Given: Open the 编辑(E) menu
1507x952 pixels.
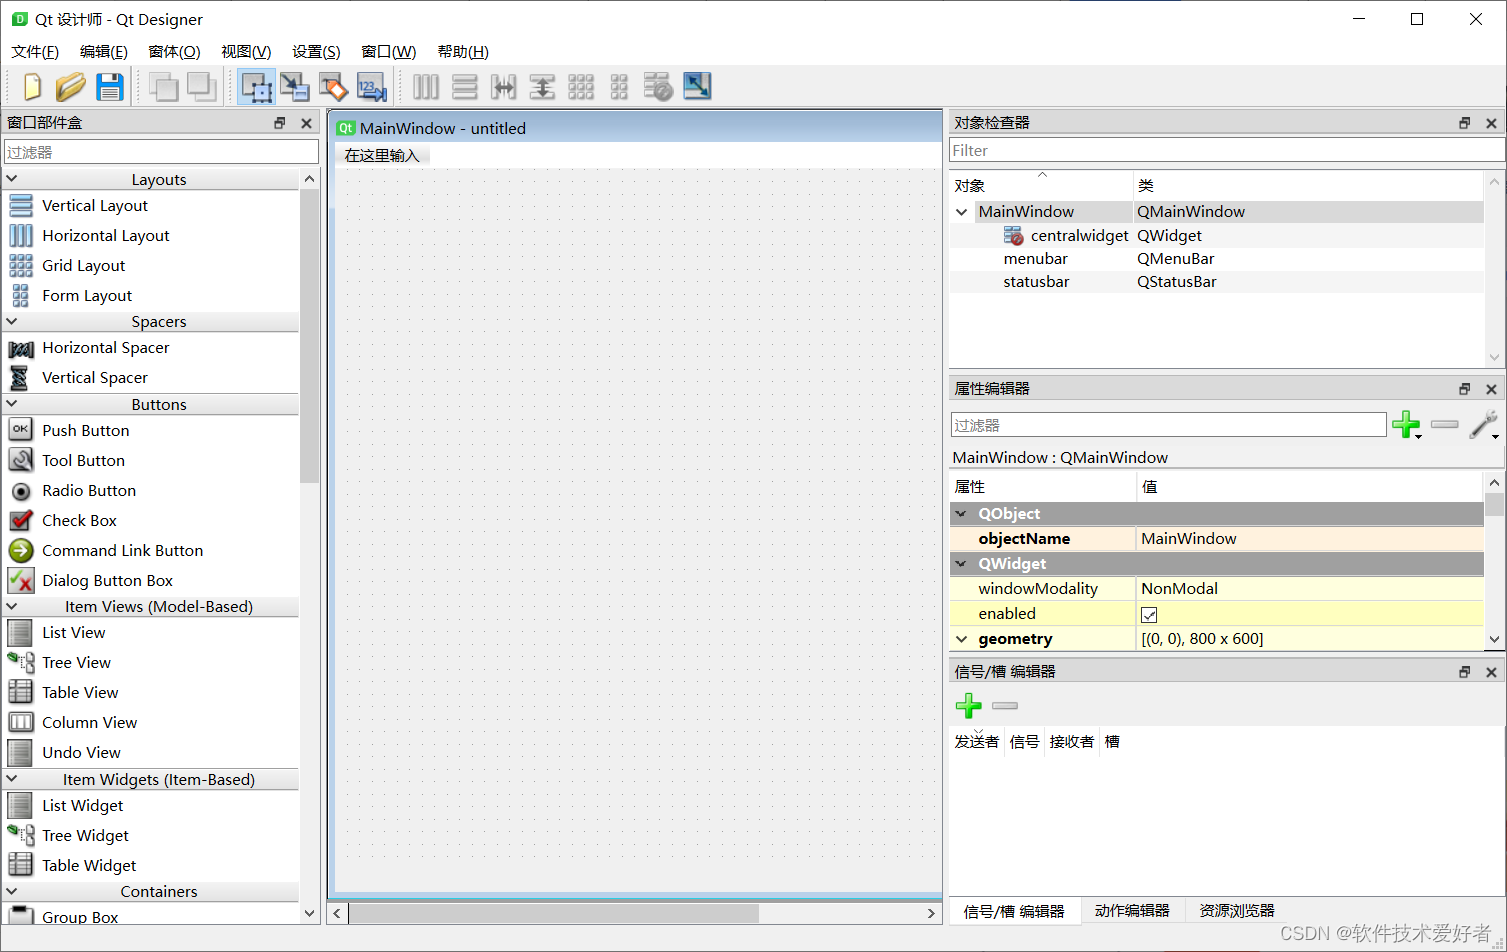Looking at the screenshot, I should 104,52.
